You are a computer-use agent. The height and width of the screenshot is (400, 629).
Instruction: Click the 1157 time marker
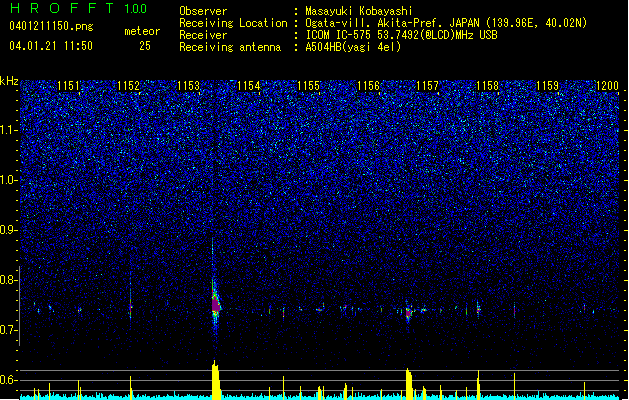click(428, 86)
